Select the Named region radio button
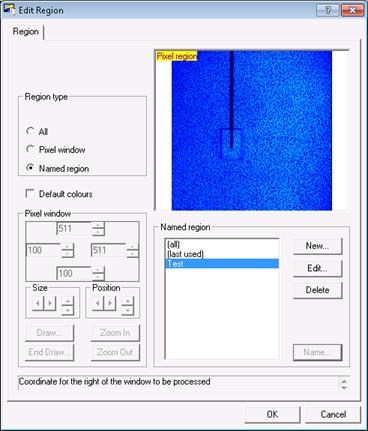 (x=30, y=168)
